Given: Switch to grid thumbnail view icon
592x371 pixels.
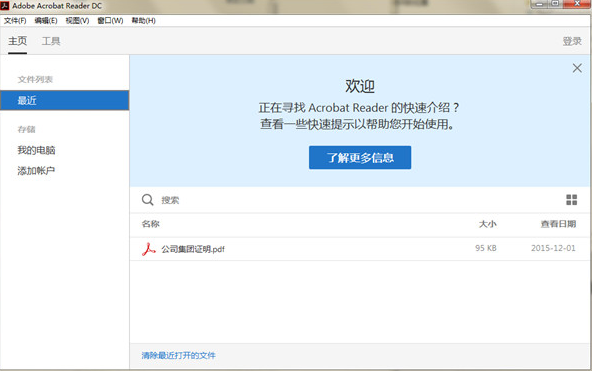Looking at the screenshot, I should [571, 200].
